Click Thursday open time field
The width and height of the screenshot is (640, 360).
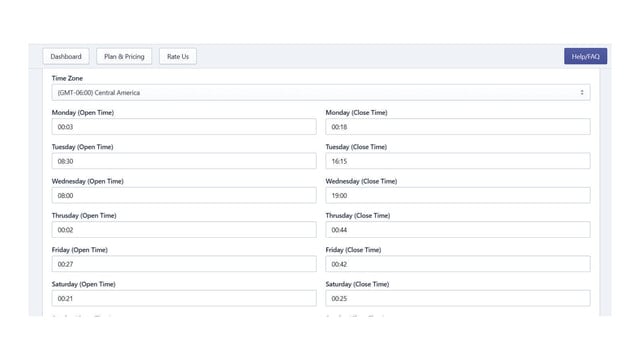click(184, 230)
